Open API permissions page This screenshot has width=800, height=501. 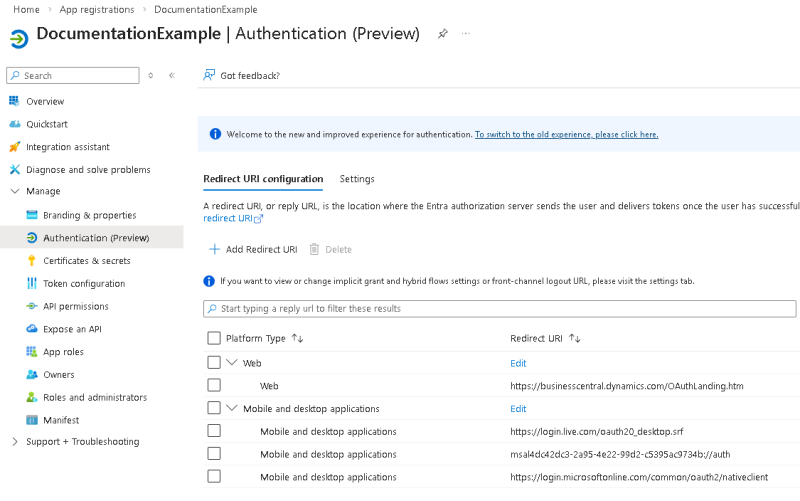(x=76, y=306)
